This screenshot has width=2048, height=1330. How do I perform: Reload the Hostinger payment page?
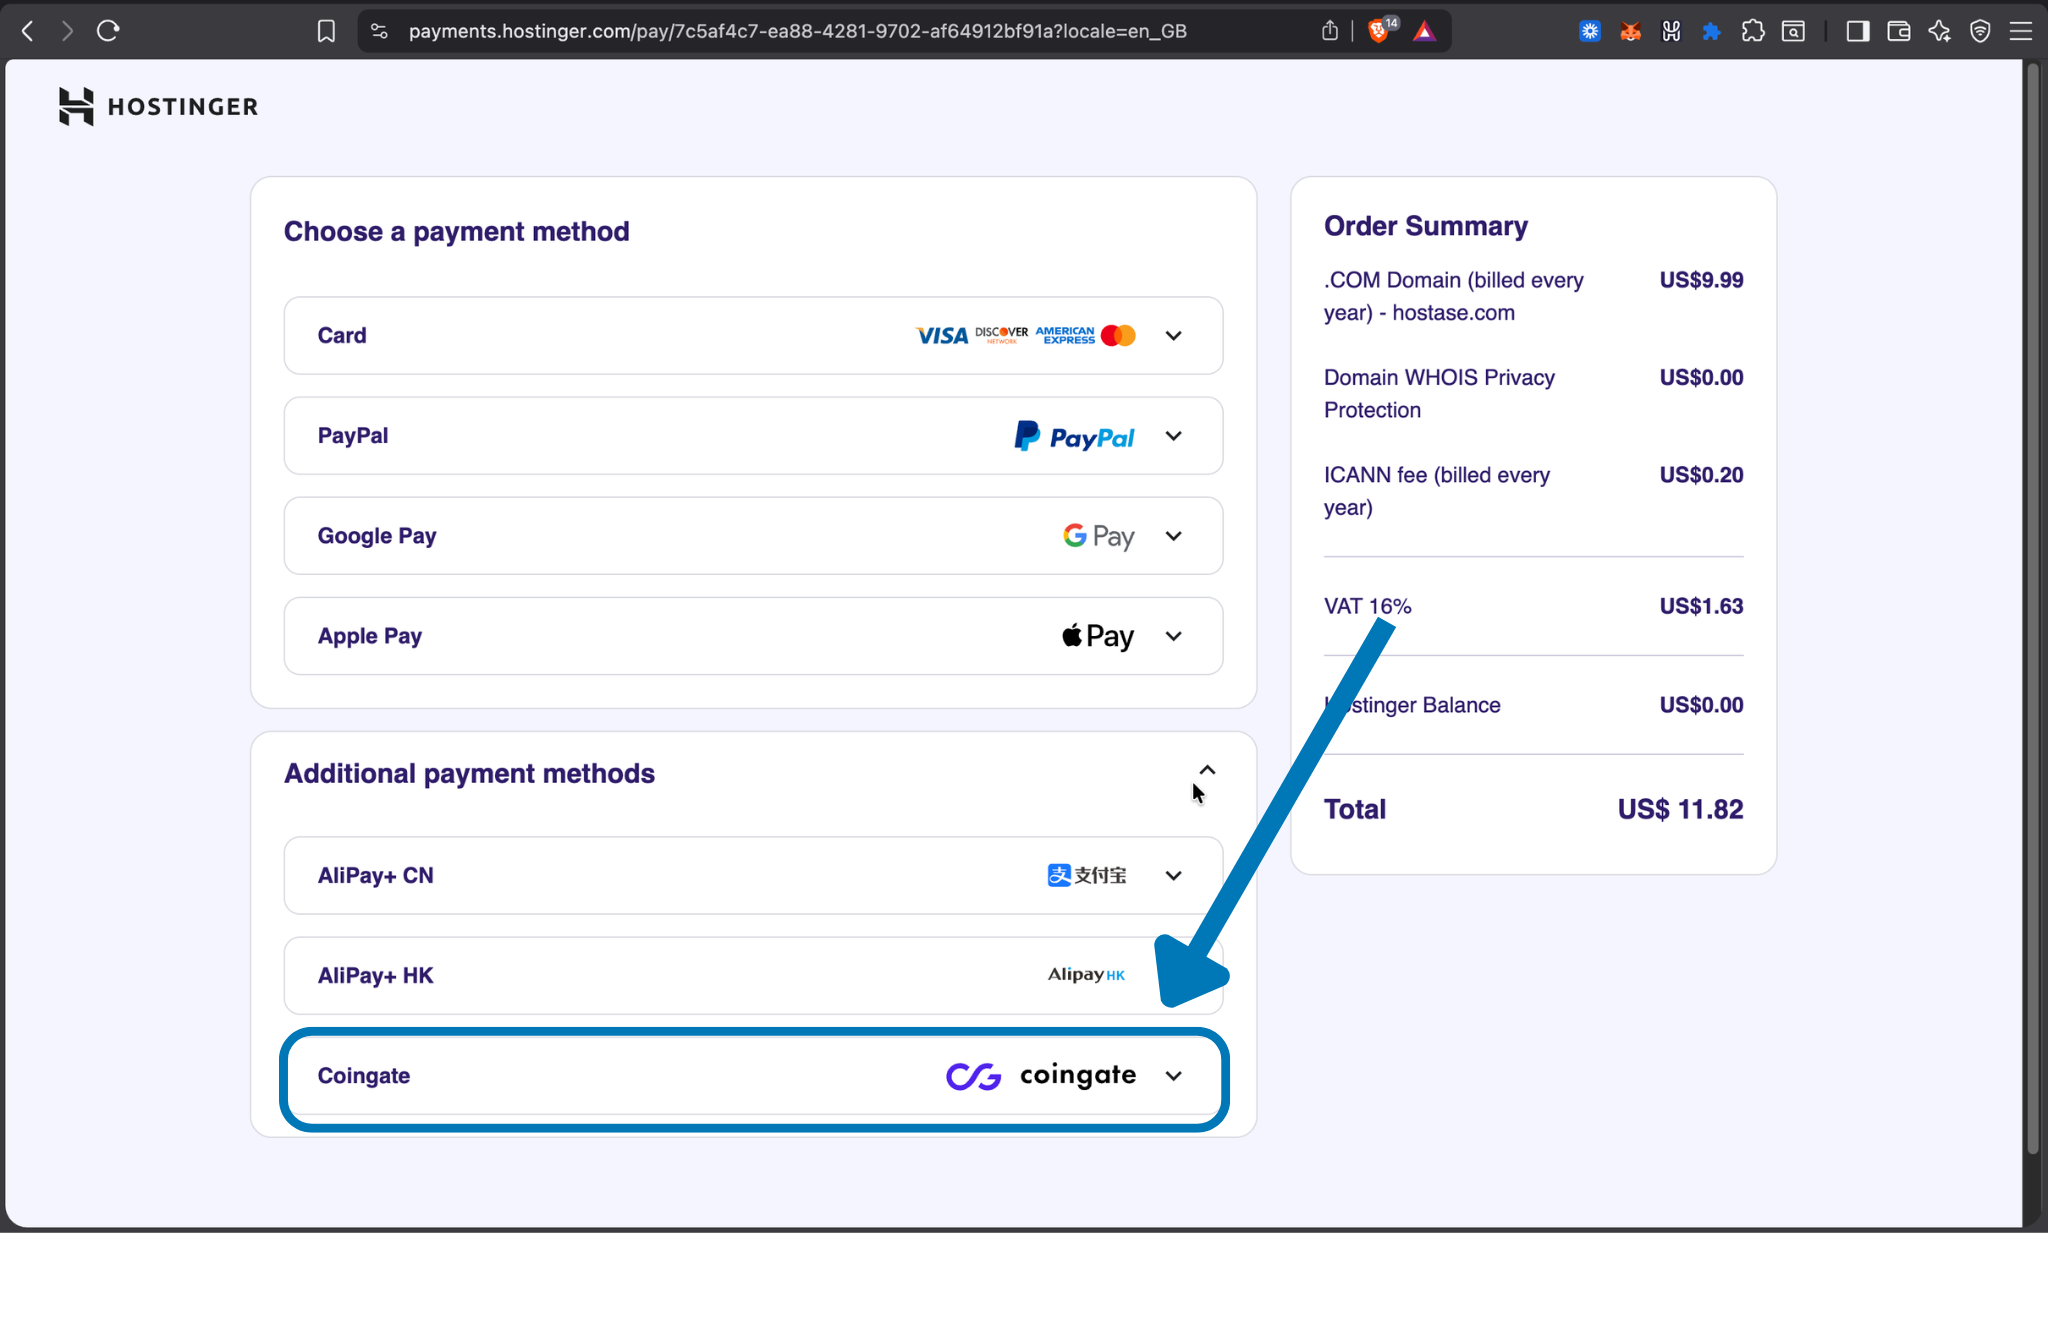tap(108, 31)
